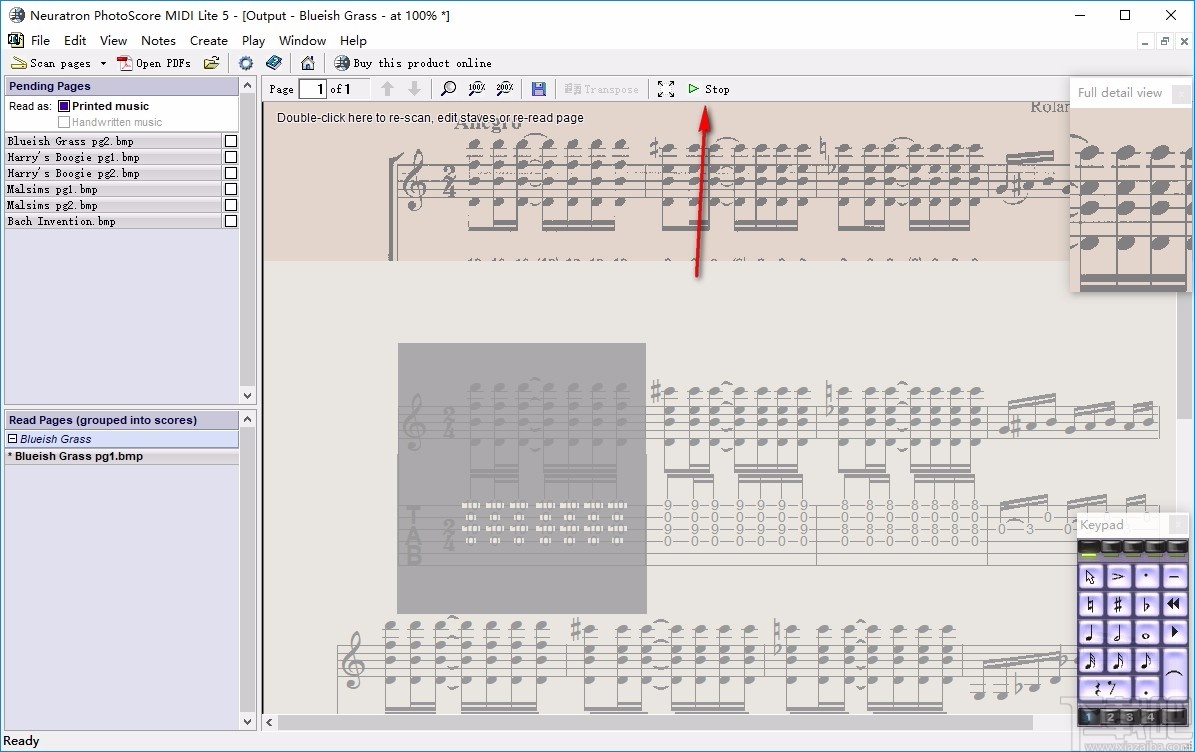Image resolution: width=1195 pixels, height=752 pixels.
Task: Open the Notes menu
Action: [x=158, y=40]
